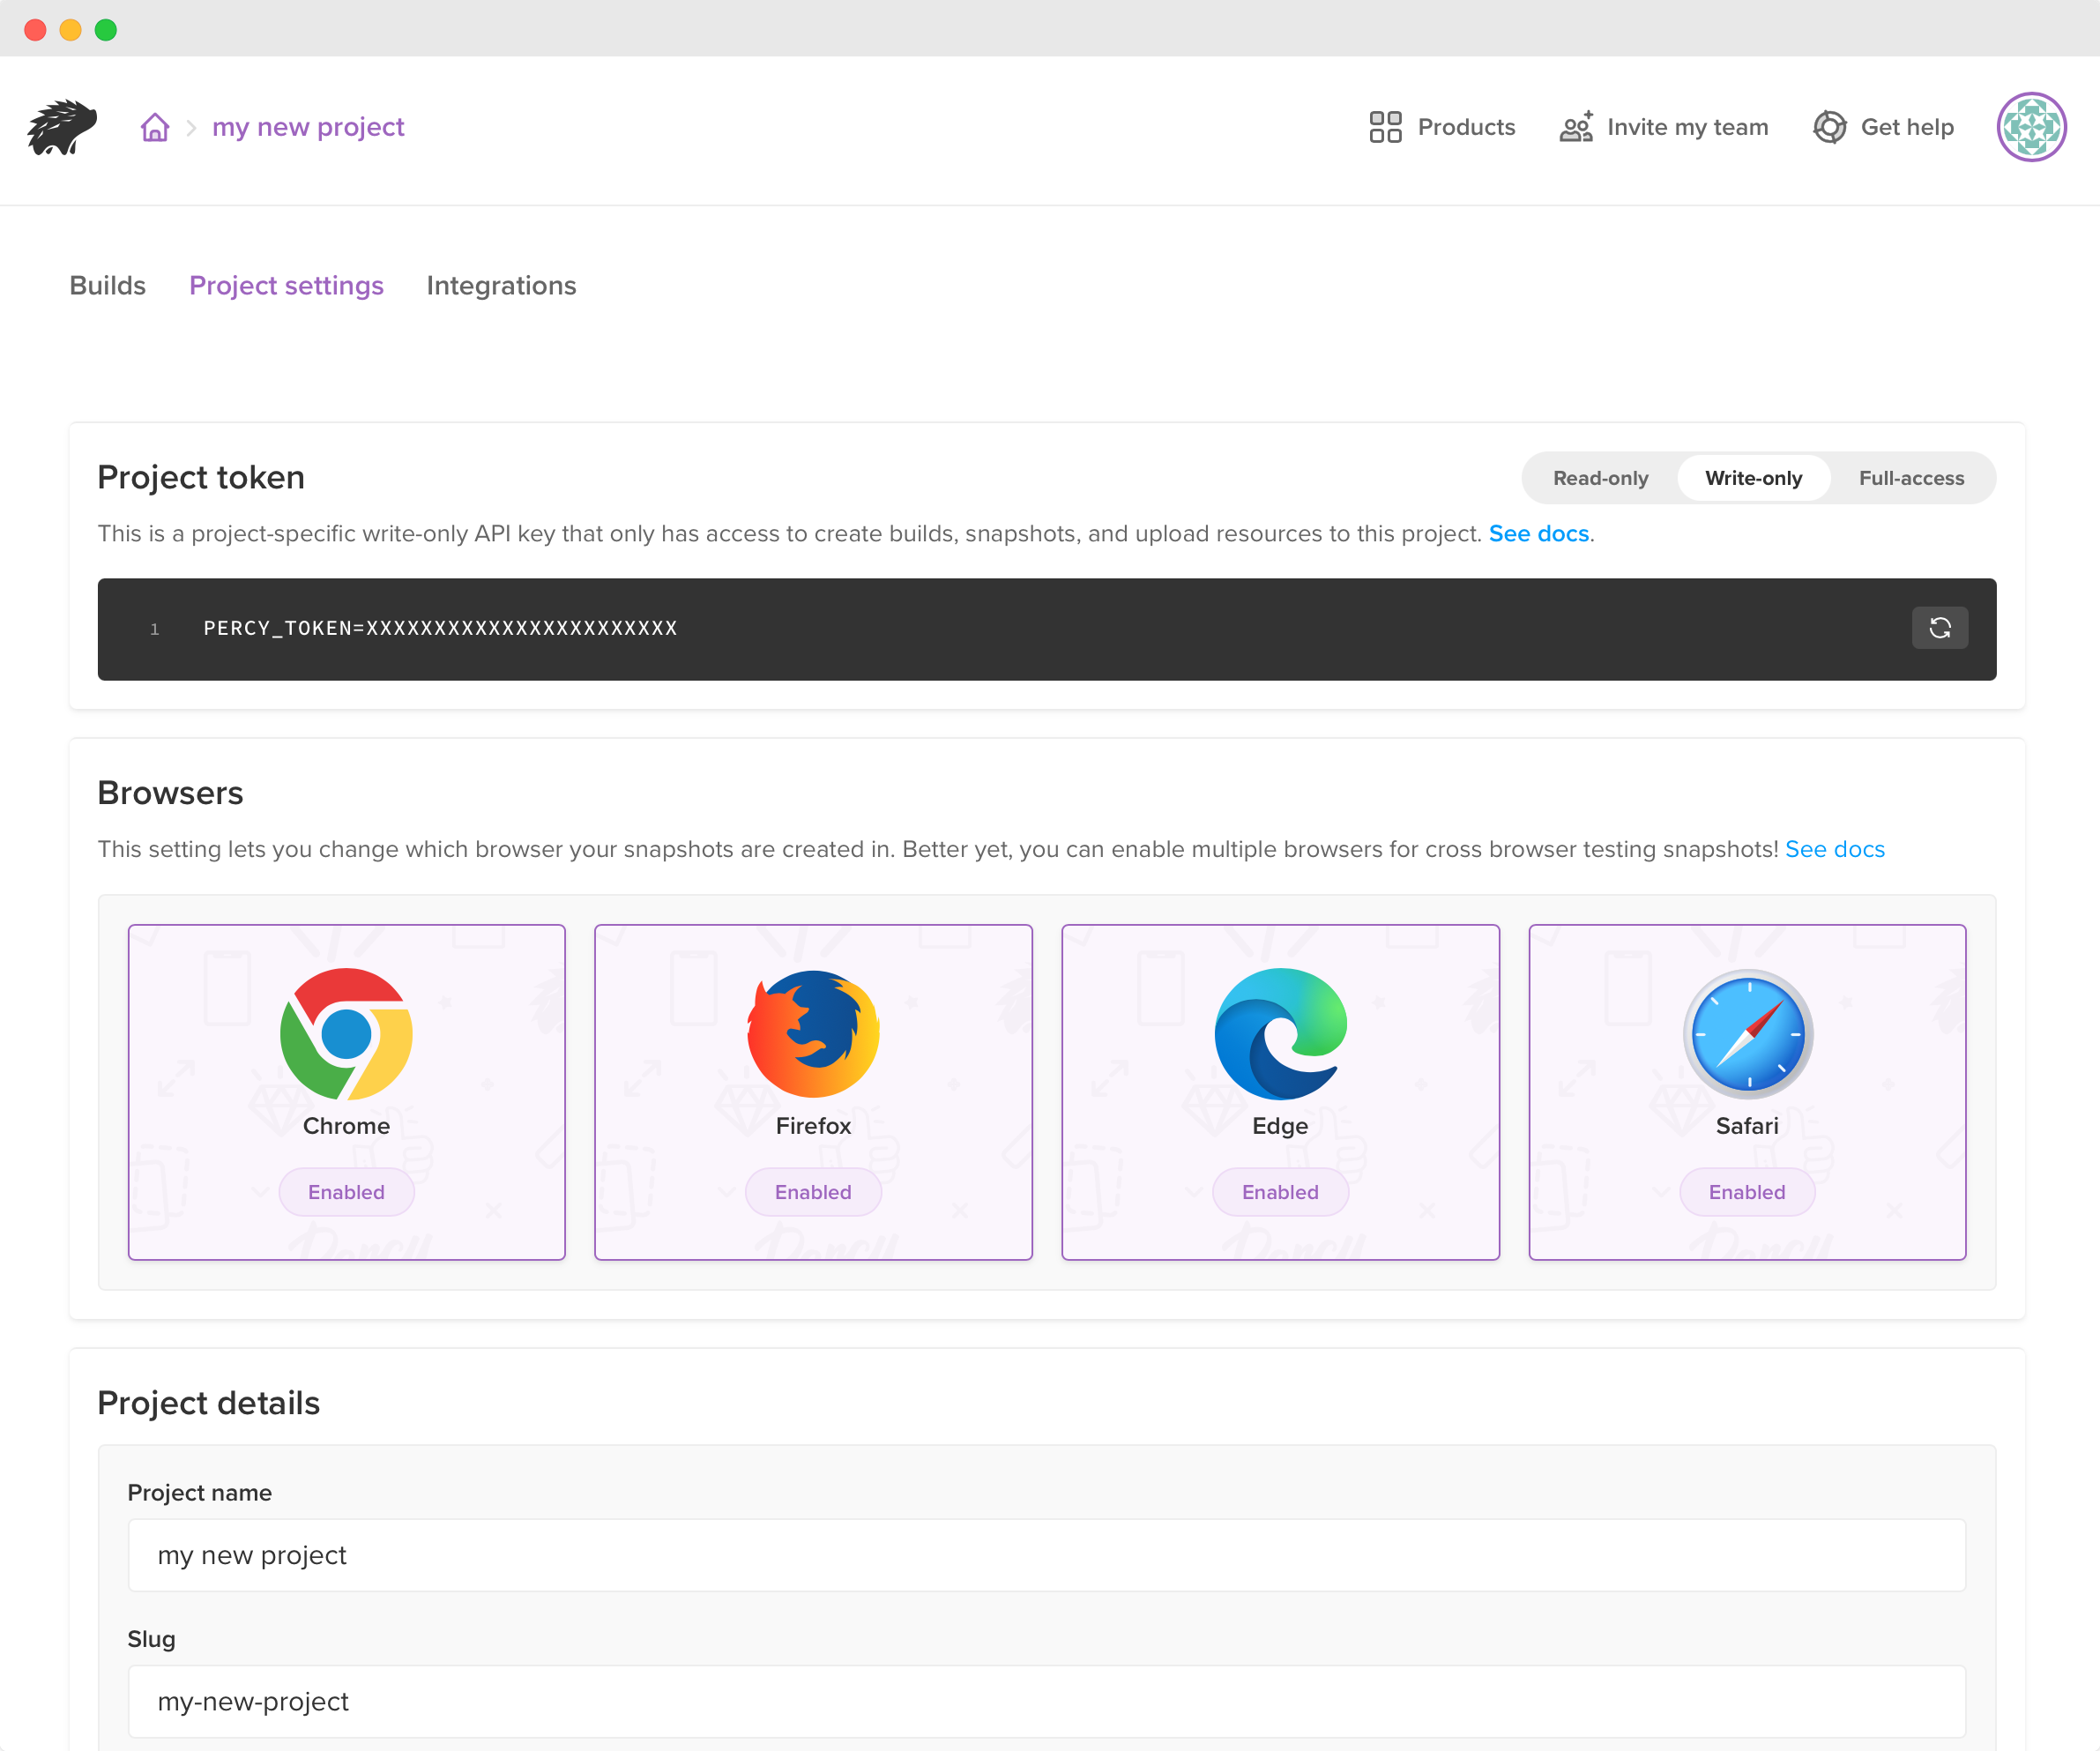Toggle Safari Enabled status
The image size is (2100, 1751).
pos(1747,1192)
